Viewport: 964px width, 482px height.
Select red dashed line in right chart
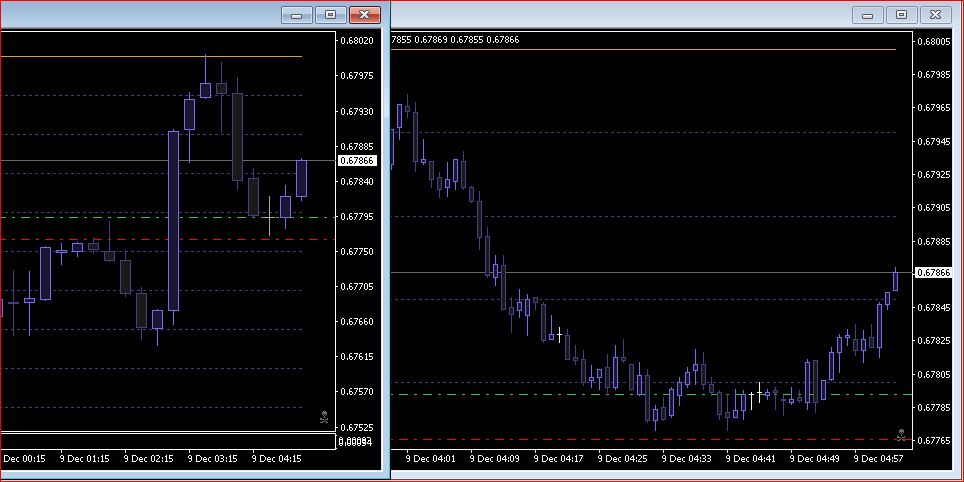point(652,439)
